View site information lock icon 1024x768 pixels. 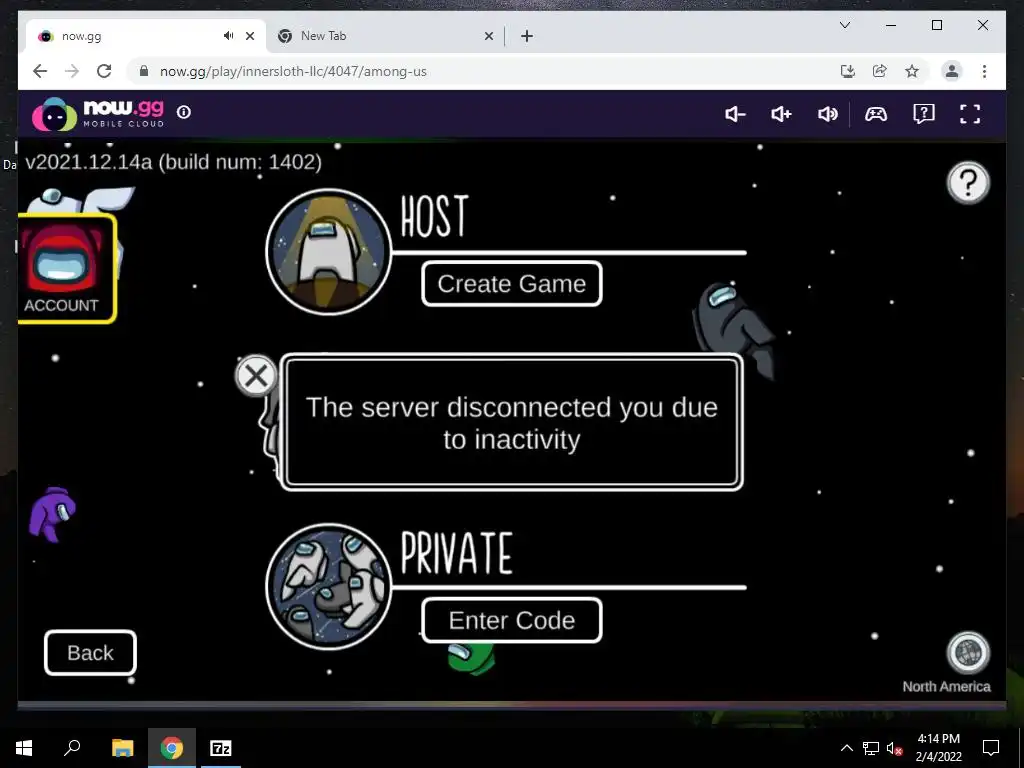pyautogui.click(x=144, y=71)
